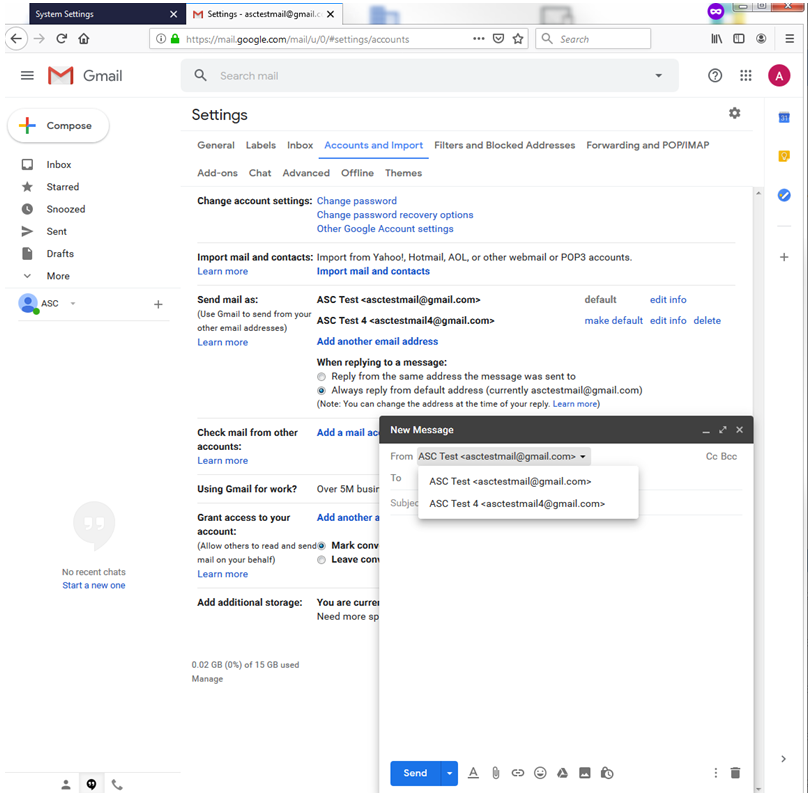Insert a link in the message
808x800 pixels.
click(517, 773)
